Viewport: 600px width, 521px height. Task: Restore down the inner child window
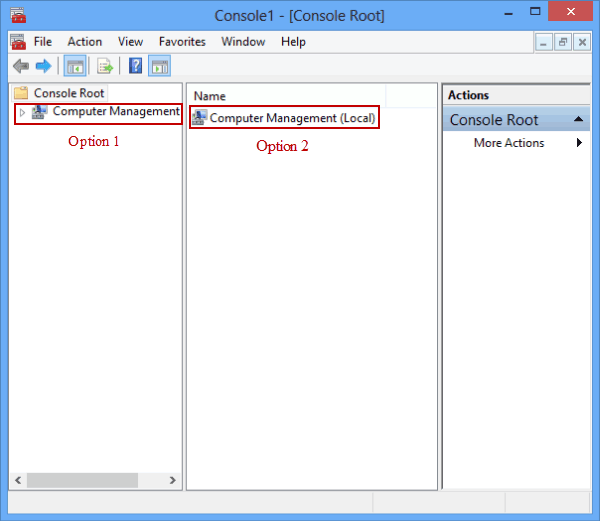tap(562, 42)
